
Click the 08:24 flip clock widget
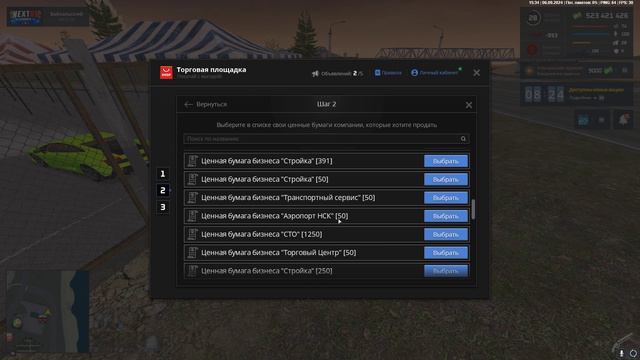544,95
